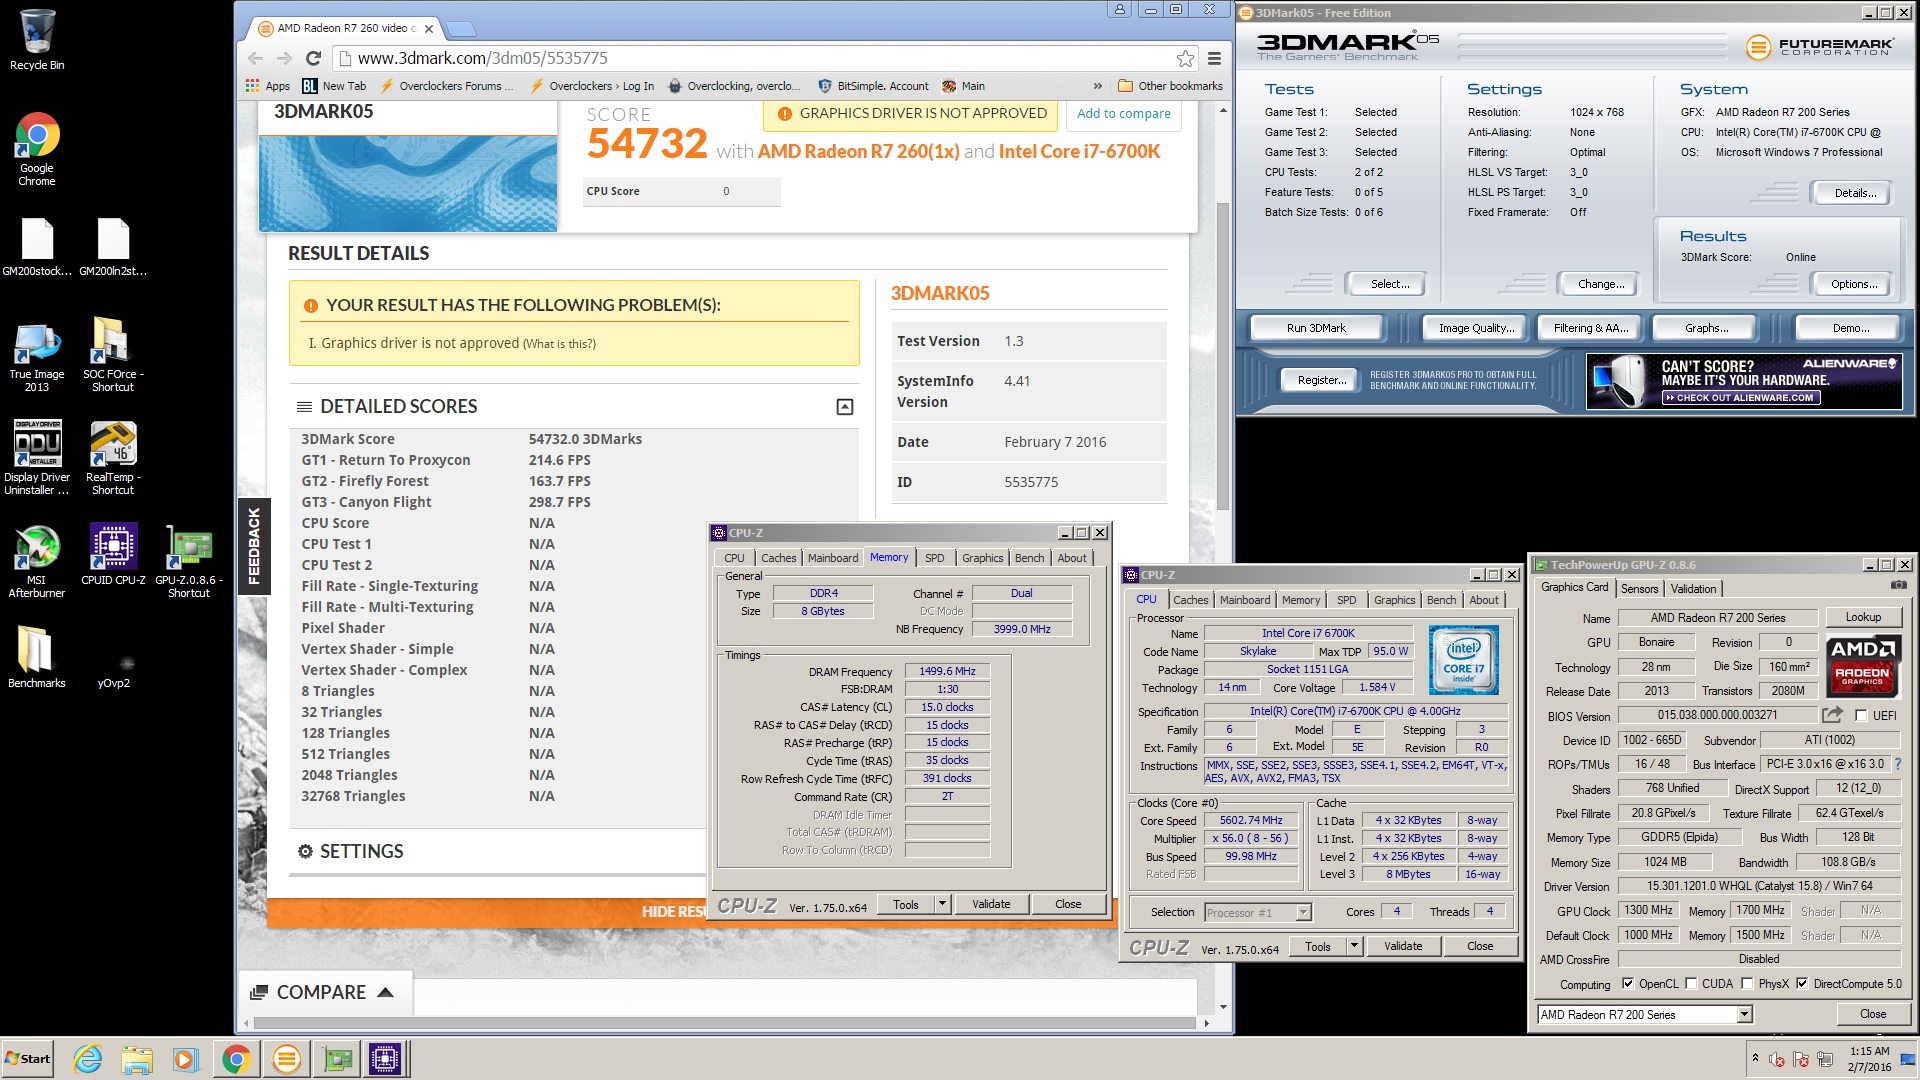Image resolution: width=1920 pixels, height=1080 pixels.
Task: Click GPU-Z BIOS export share icon
Action: pyautogui.click(x=1832, y=715)
